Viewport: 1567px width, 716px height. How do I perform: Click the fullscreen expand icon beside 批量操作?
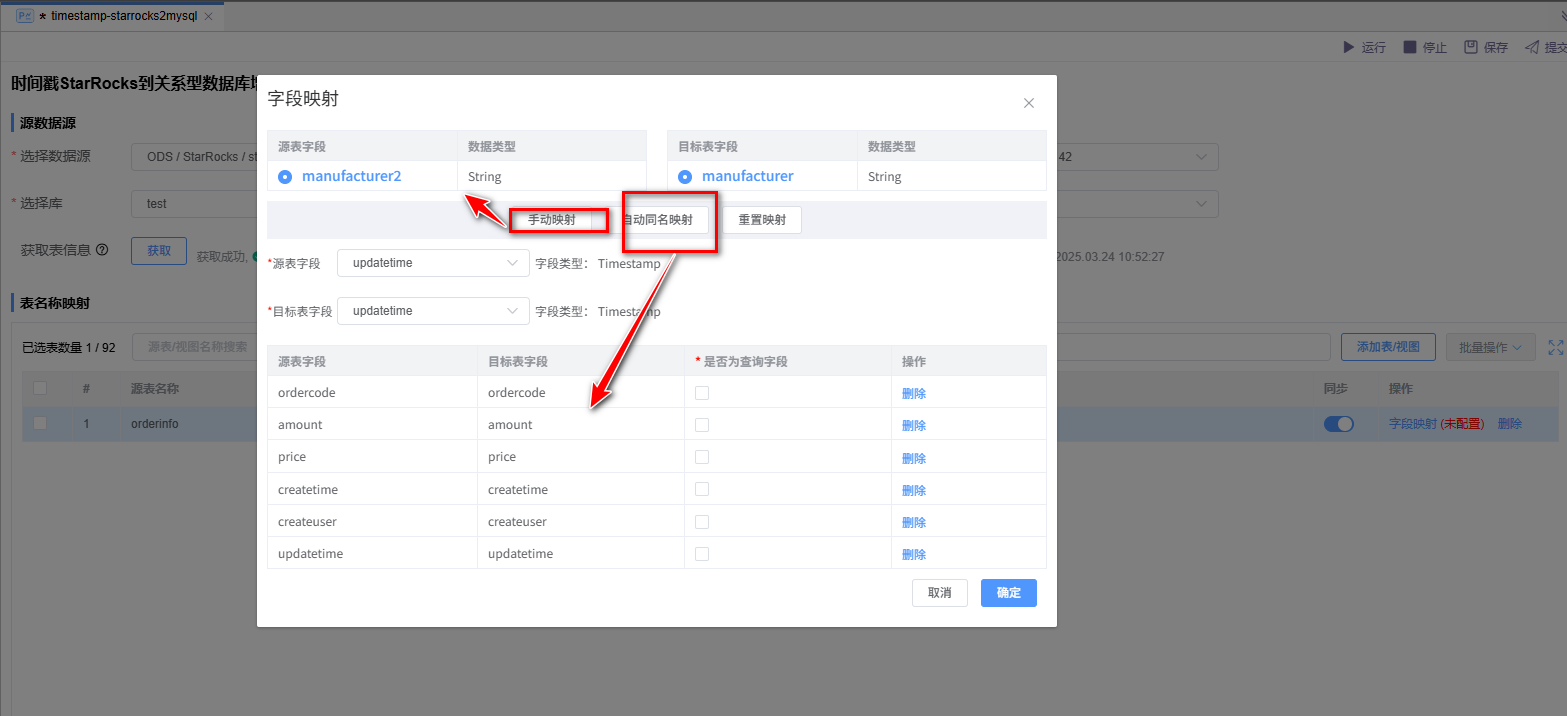(x=1555, y=347)
